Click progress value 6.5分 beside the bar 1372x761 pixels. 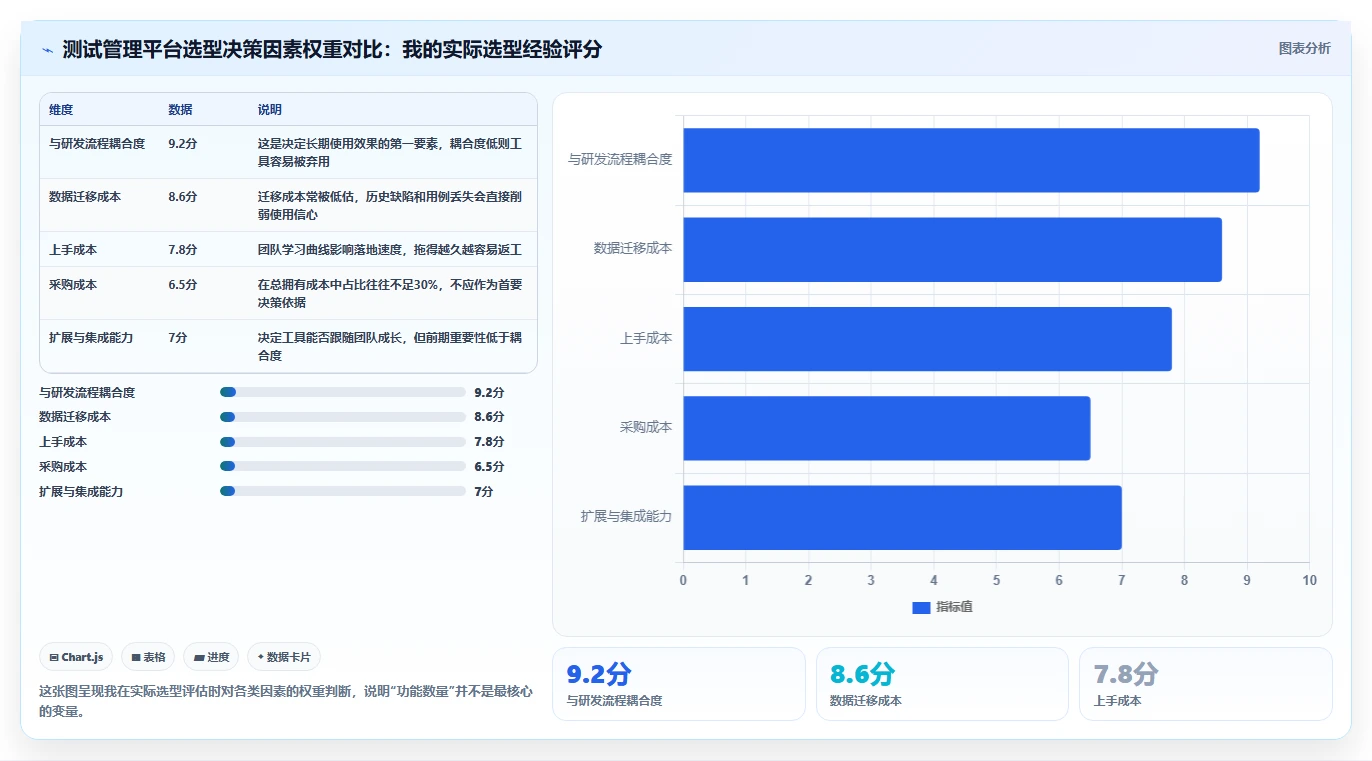tap(489, 466)
